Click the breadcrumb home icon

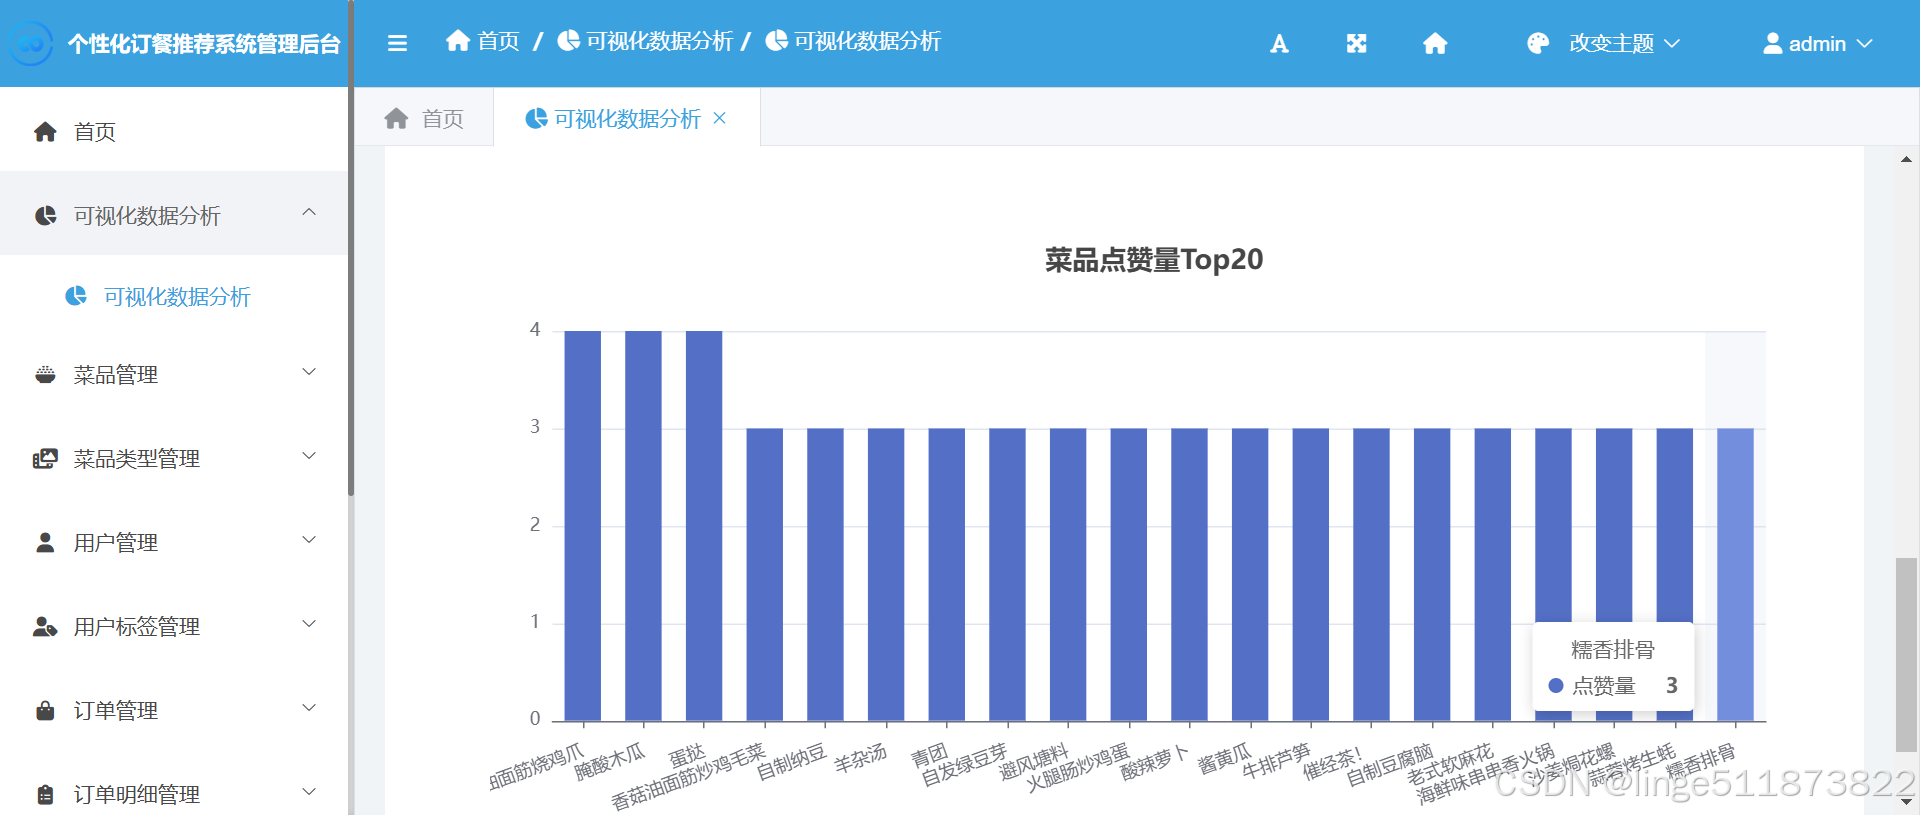click(x=458, y=40)
